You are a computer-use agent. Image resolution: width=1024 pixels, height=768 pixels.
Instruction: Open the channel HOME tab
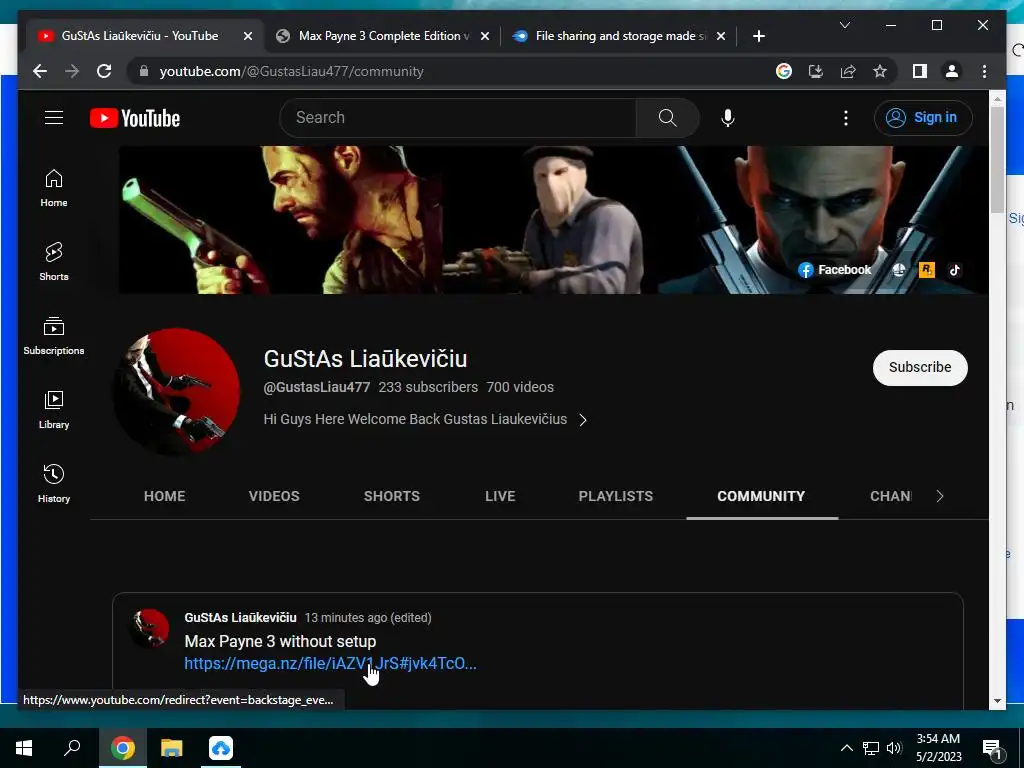click(165, 496)
